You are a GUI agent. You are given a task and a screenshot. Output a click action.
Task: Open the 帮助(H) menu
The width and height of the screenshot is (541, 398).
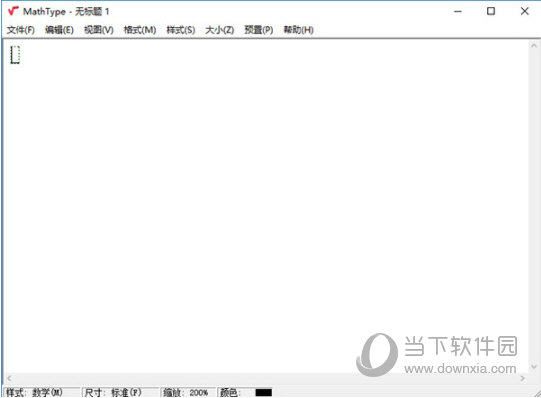coord(298,30)
